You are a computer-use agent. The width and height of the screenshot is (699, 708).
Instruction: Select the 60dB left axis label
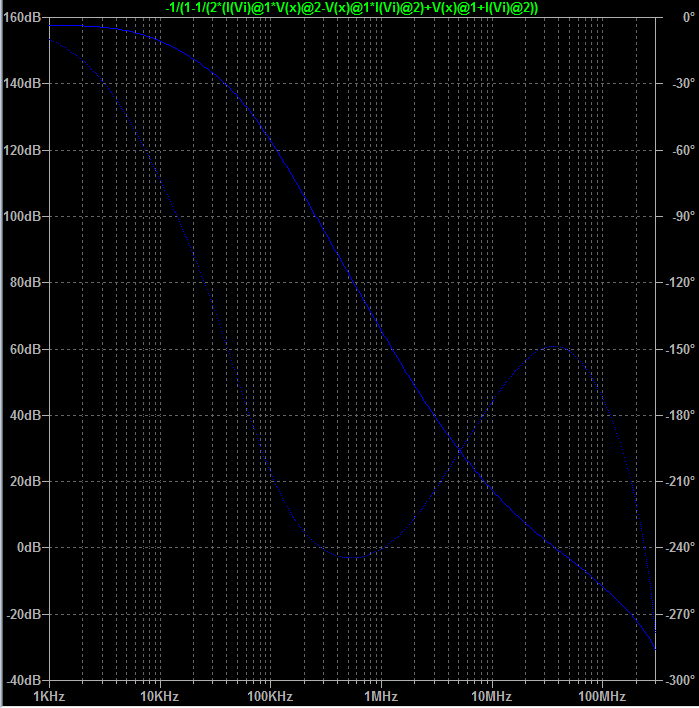click(25, 349)
